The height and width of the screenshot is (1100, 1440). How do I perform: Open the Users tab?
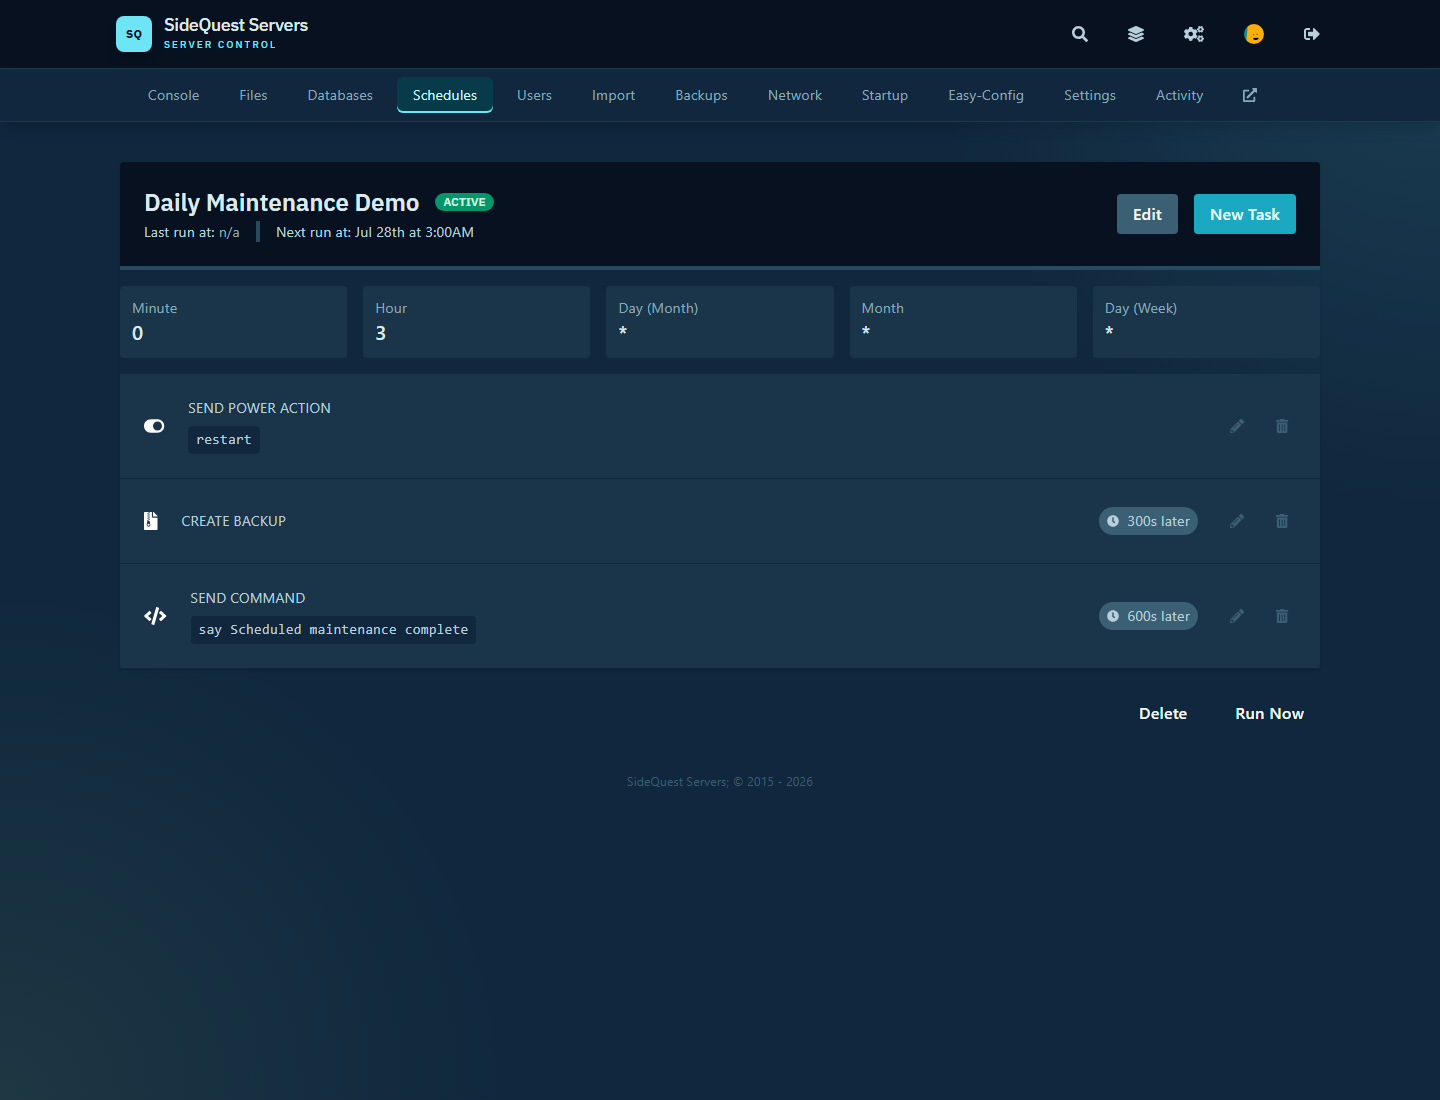pos(534,95)
